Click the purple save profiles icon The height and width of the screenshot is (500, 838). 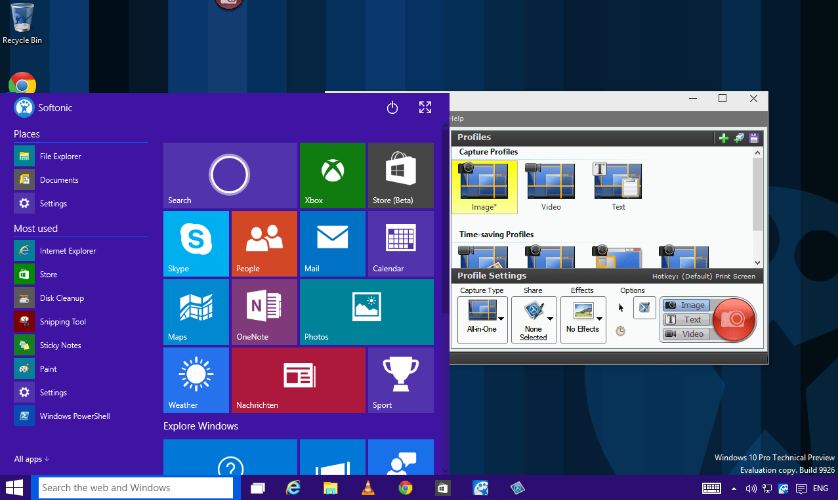click(754, 138)
